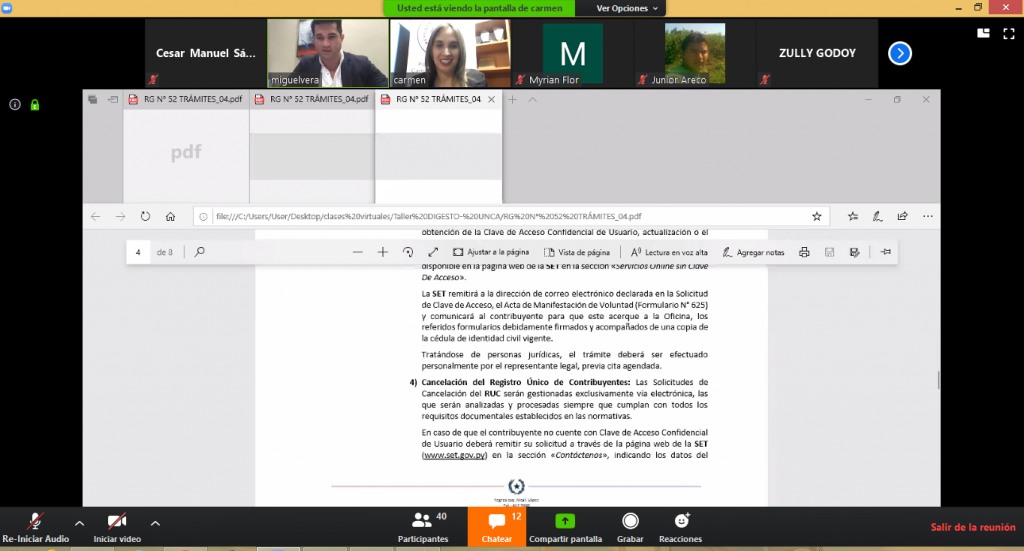
Task: Turn on camera with Iniciar video
Action: (x=117, y=527)
